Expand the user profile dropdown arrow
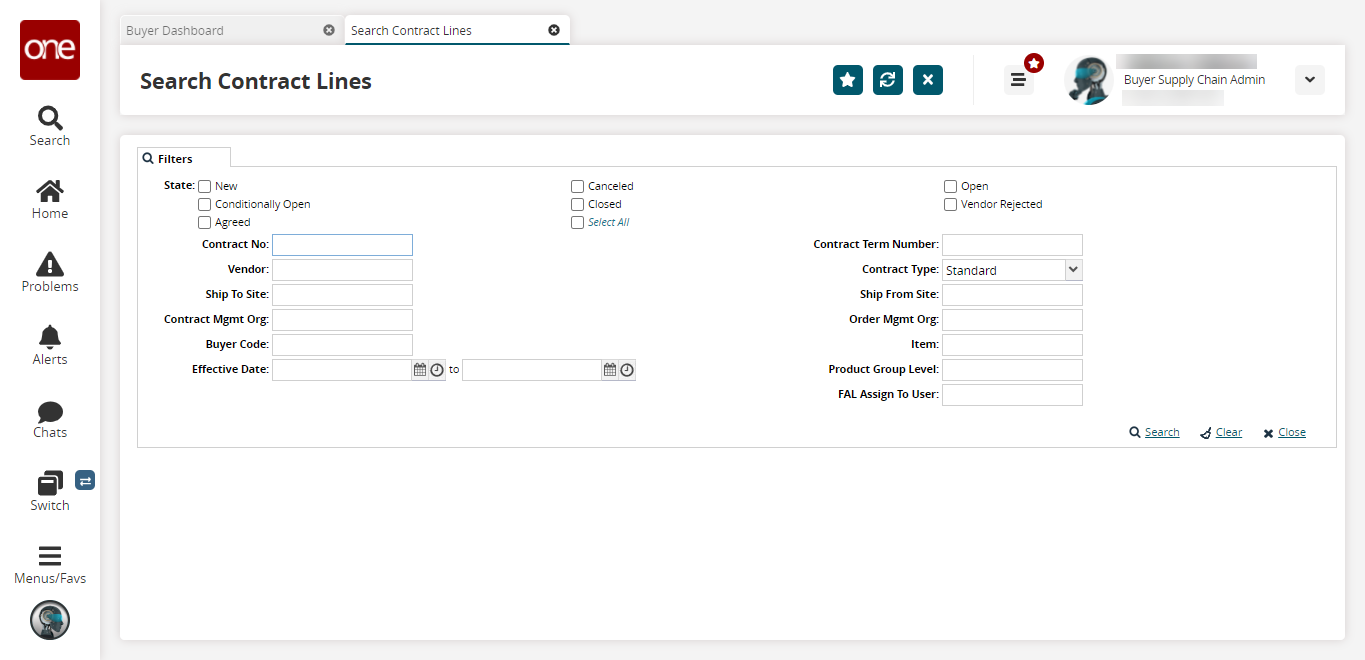This screenshot has width=1365, height=660. (x=1309, y=80)
